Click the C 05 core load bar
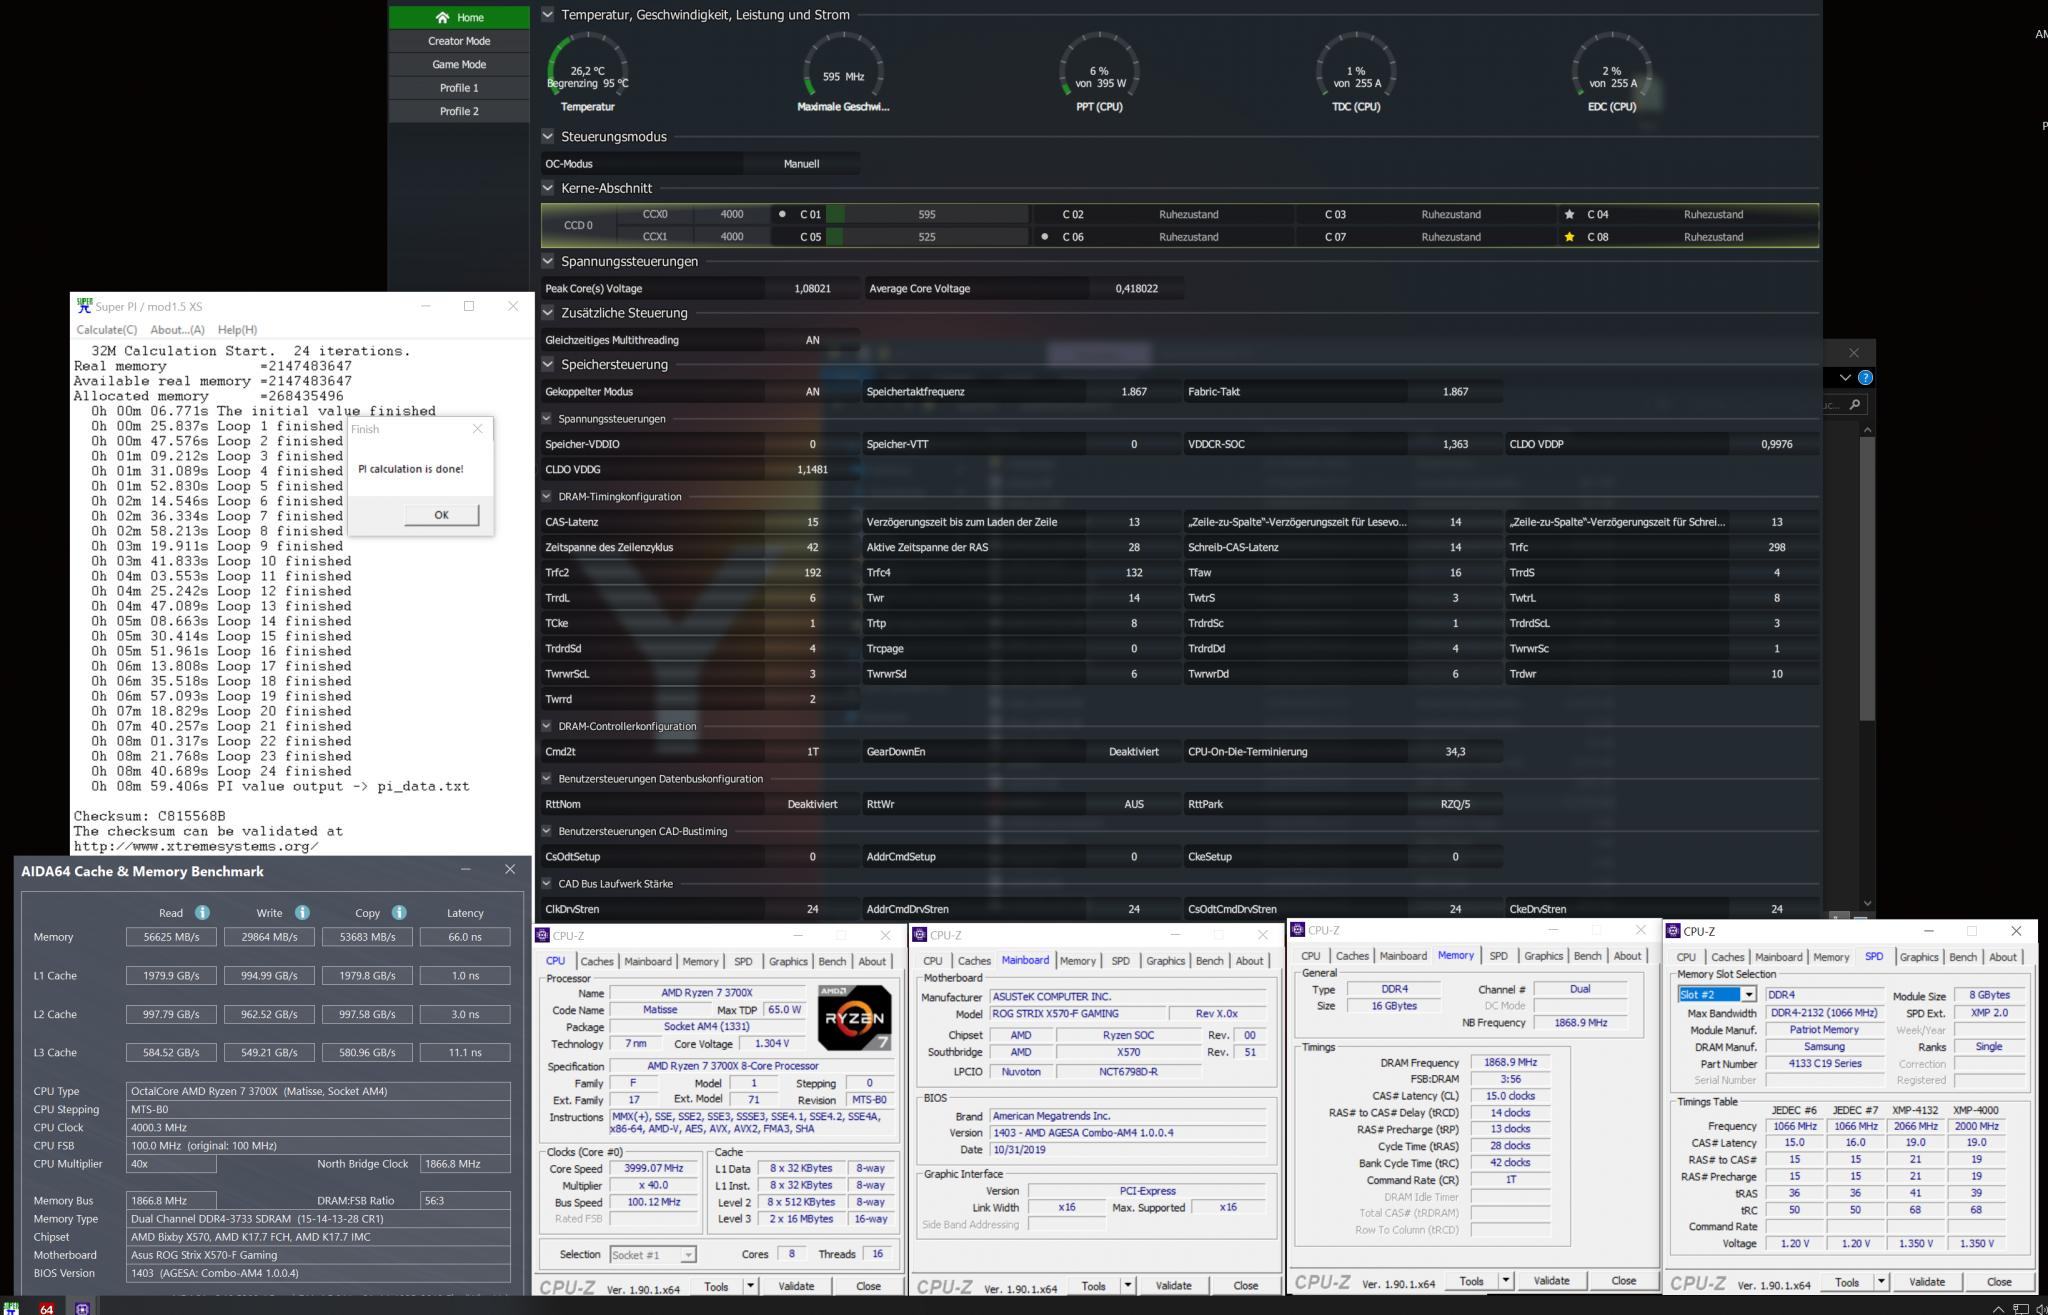 pyautogui.click(x=927, y=237)
